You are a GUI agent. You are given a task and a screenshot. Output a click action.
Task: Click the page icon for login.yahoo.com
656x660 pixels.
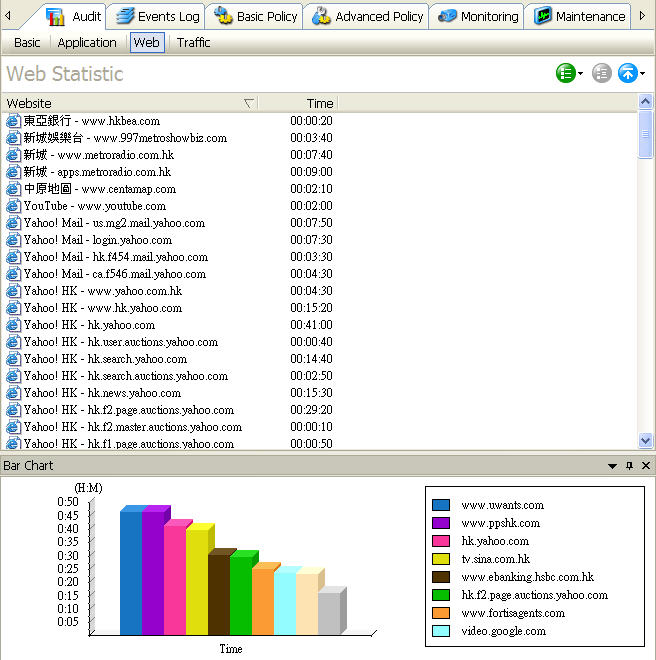(13, 240)
